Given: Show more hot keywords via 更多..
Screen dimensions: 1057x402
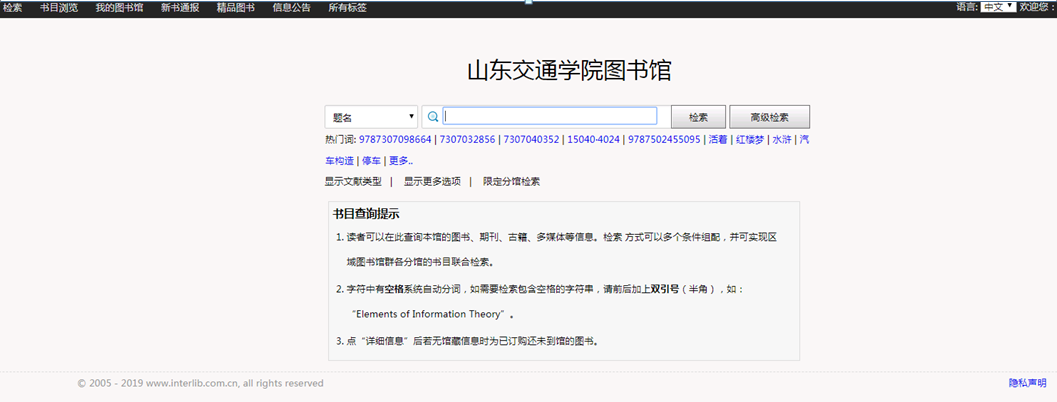Looking at the screenshot, I should point(401,161).
